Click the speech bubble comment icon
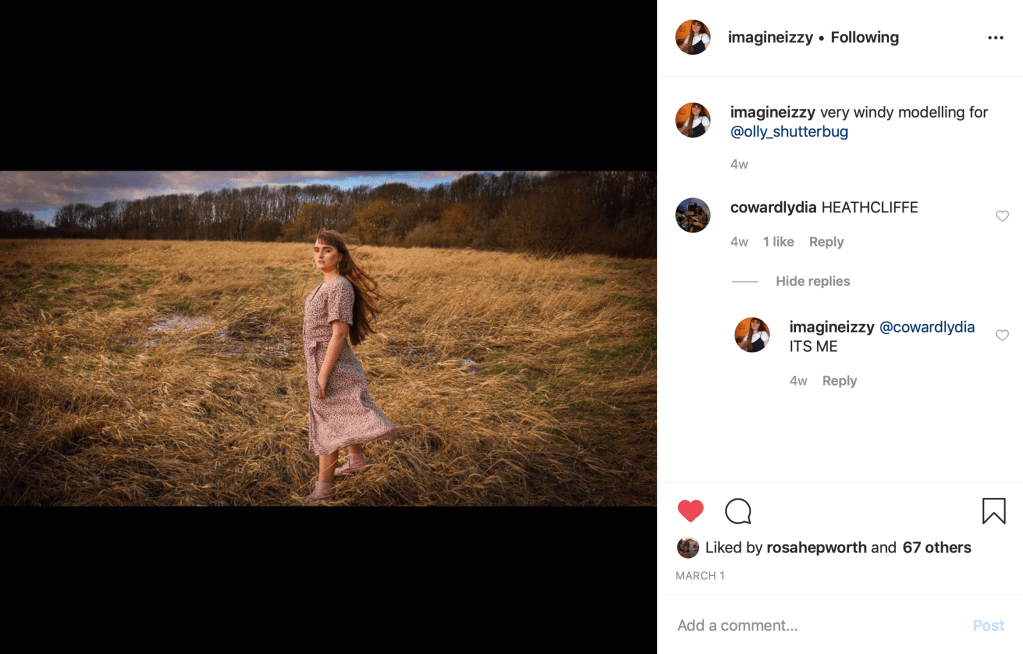Image resolution: width=1023 pixels, height=654 pixels. pos(738,512)
